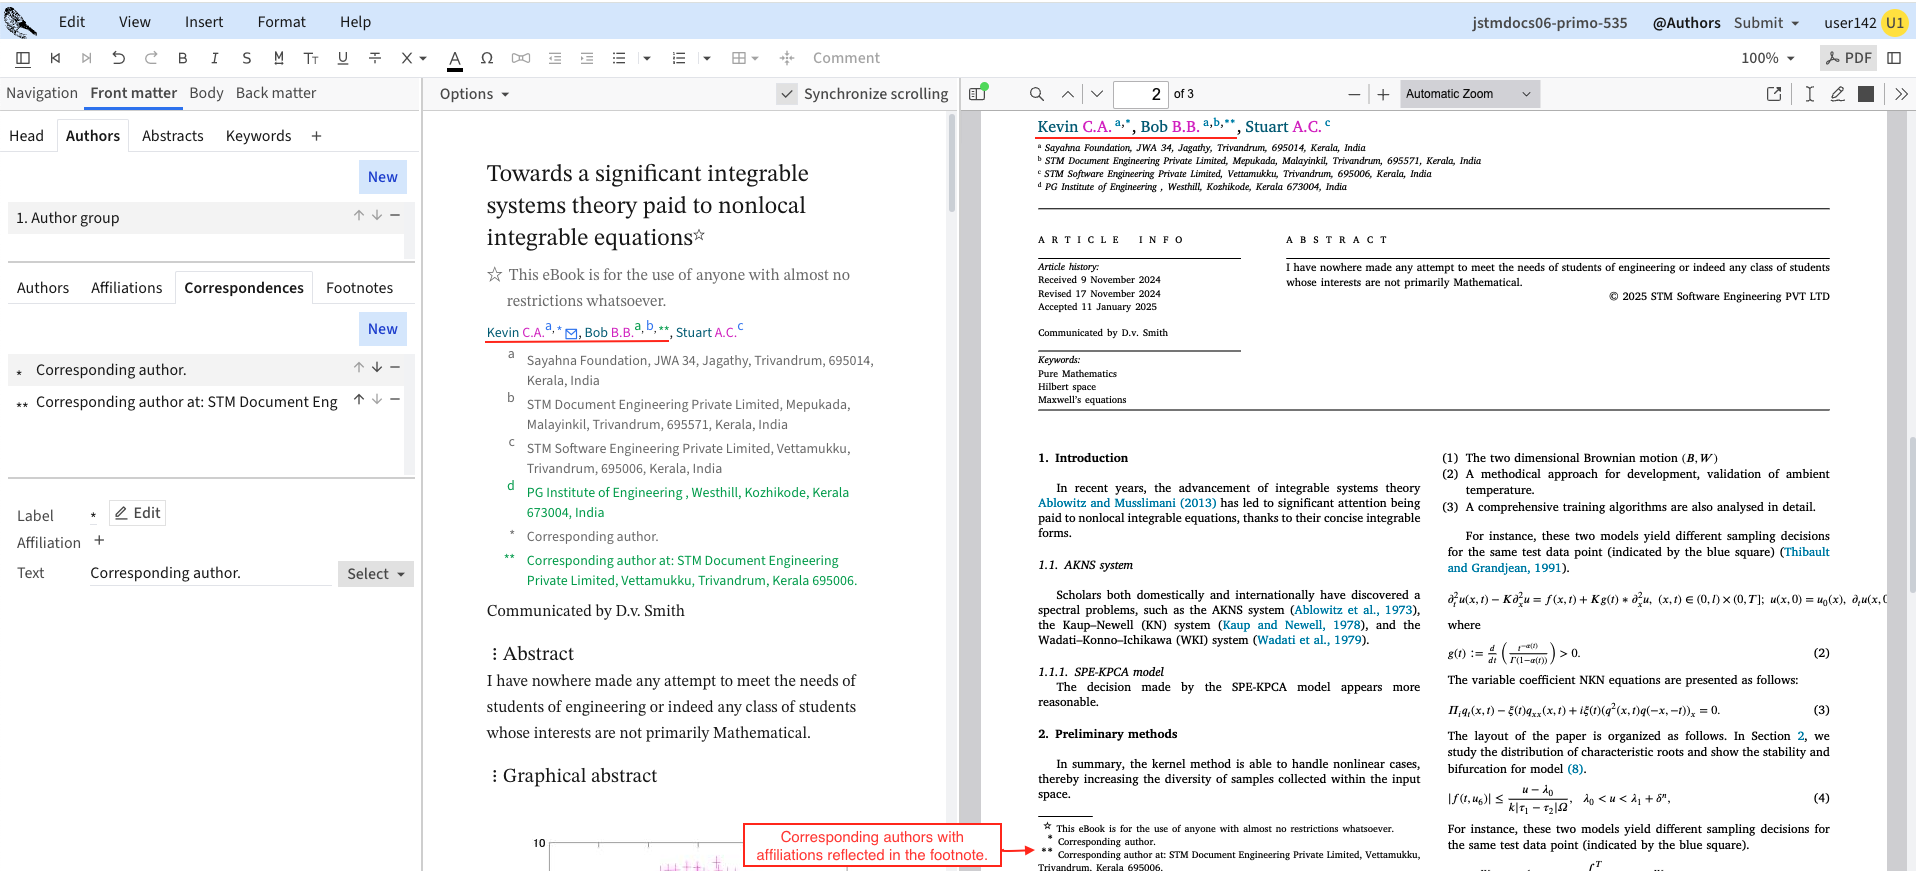This screenshot has height=871, width=1916.
Task: Insert a special character with the Omega icon
Action: pos(486,58)
